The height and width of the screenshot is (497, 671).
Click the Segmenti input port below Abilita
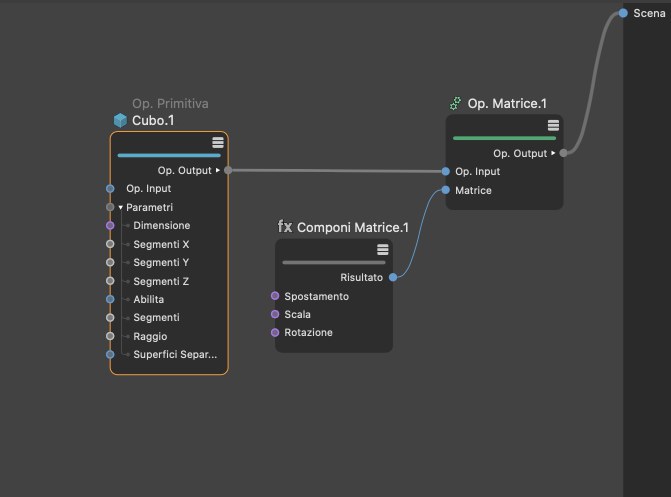pos(110,318)
